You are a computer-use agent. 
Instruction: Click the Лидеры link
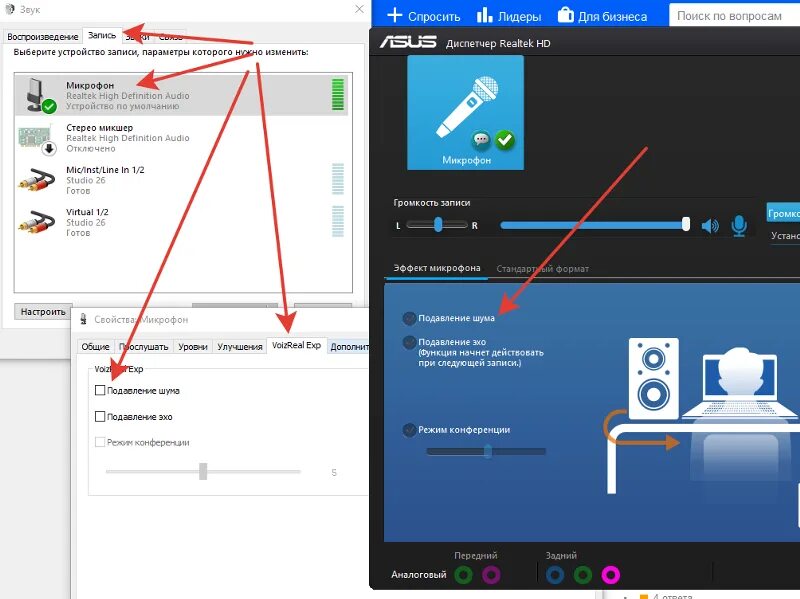(519, 16)
